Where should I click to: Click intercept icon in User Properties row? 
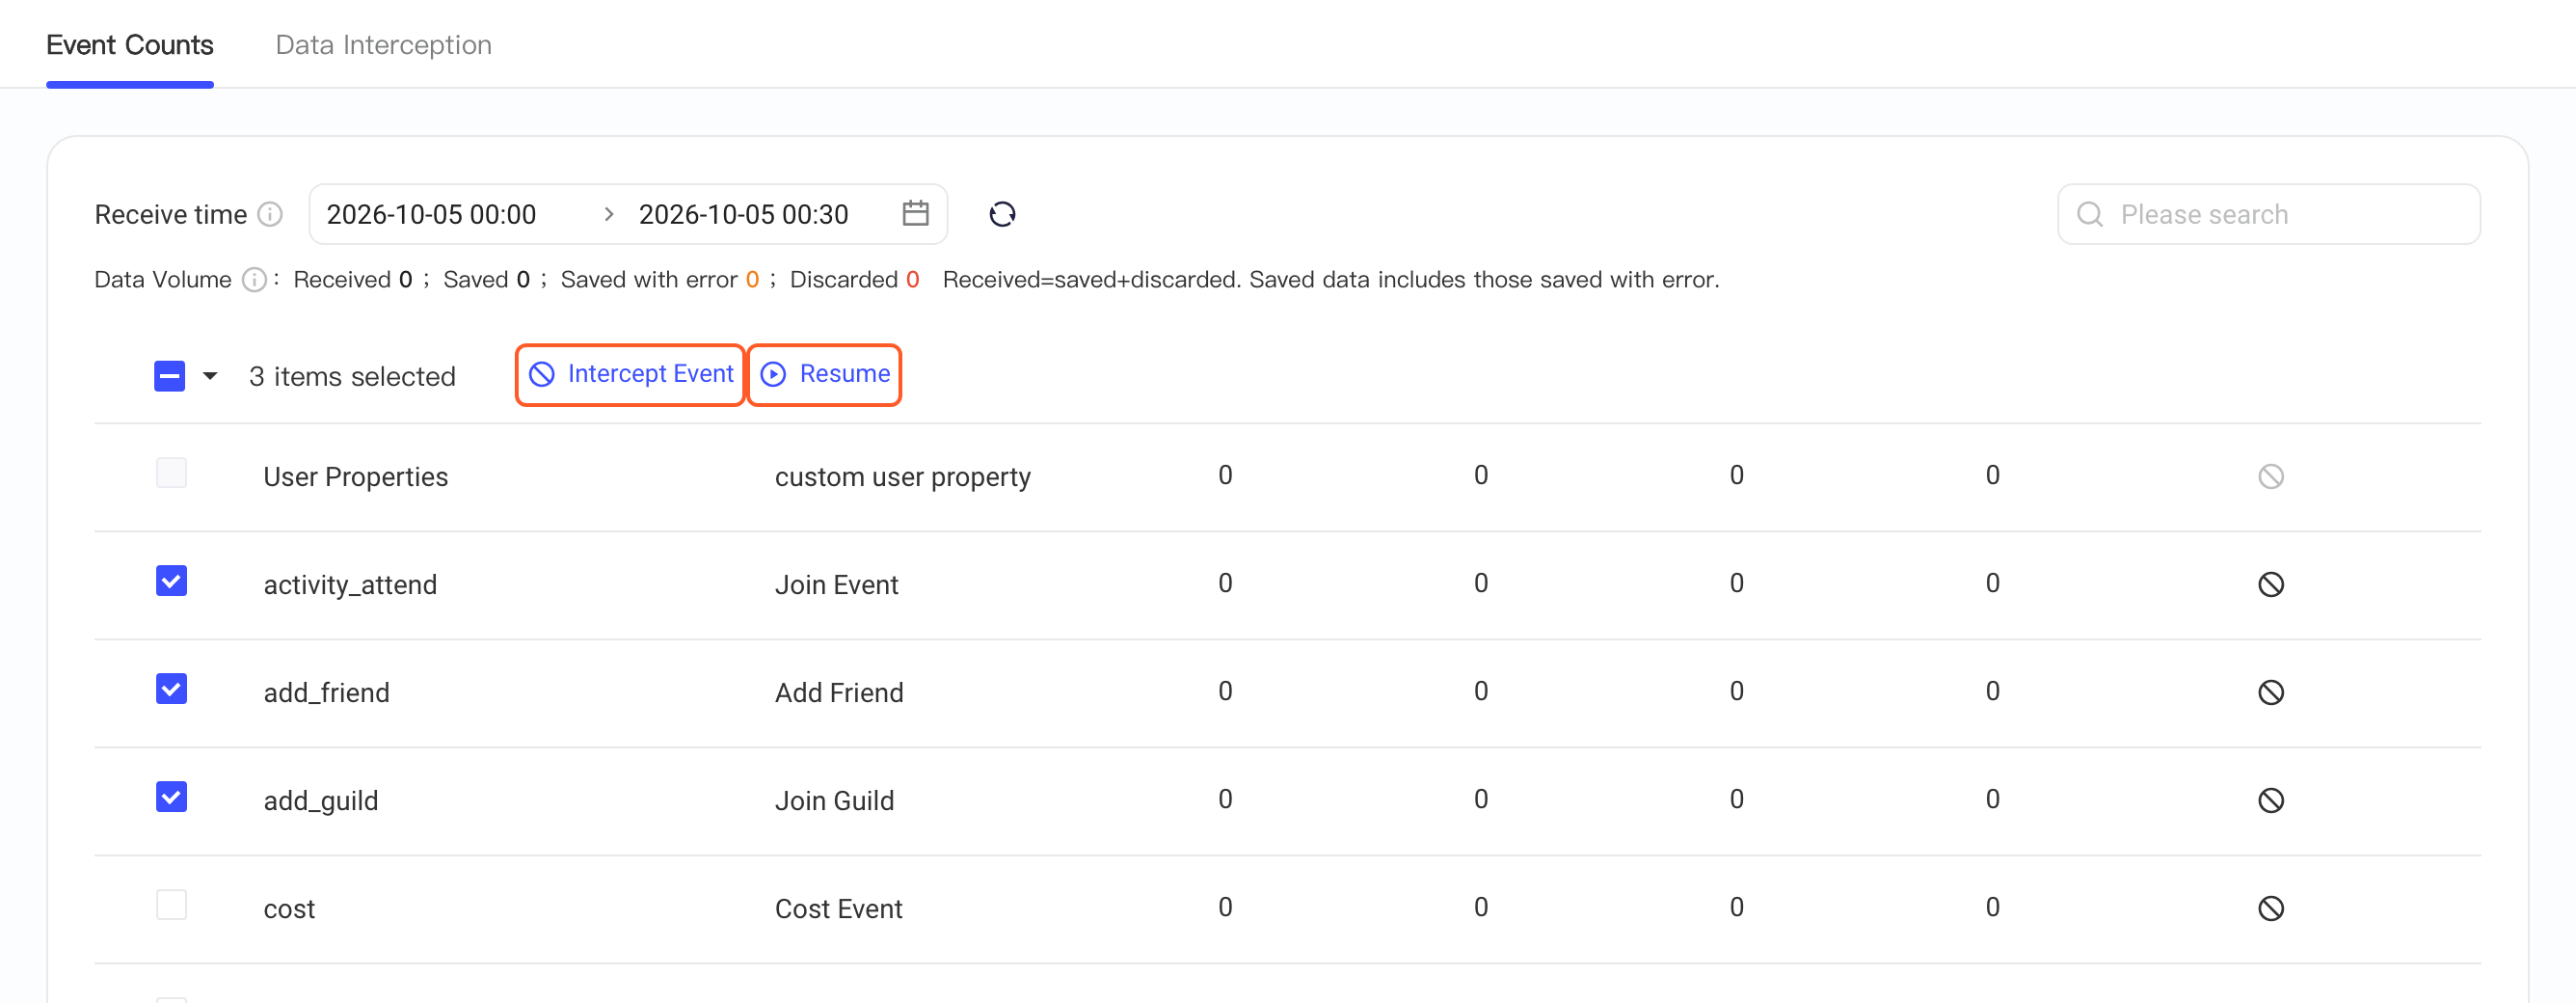2270,476
